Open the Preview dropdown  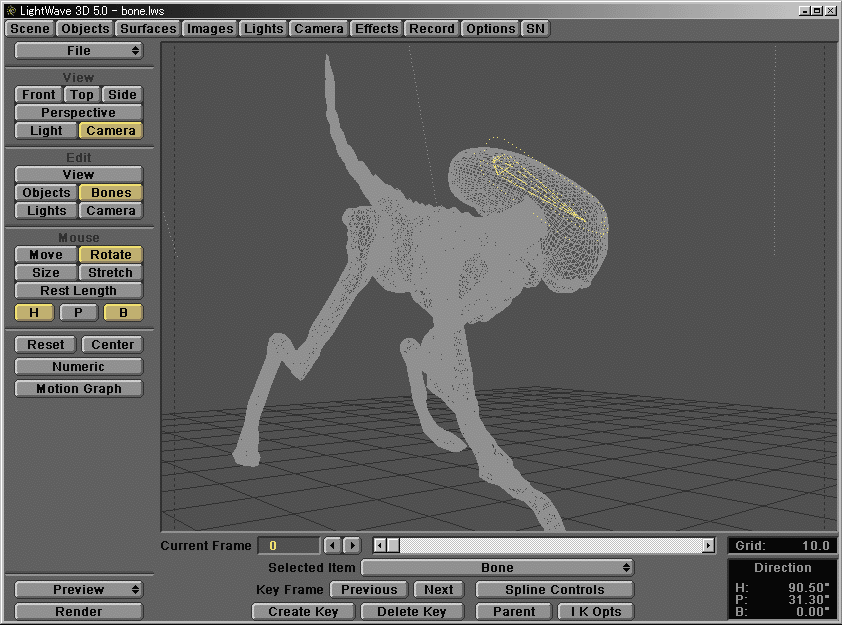pos(78,589)
